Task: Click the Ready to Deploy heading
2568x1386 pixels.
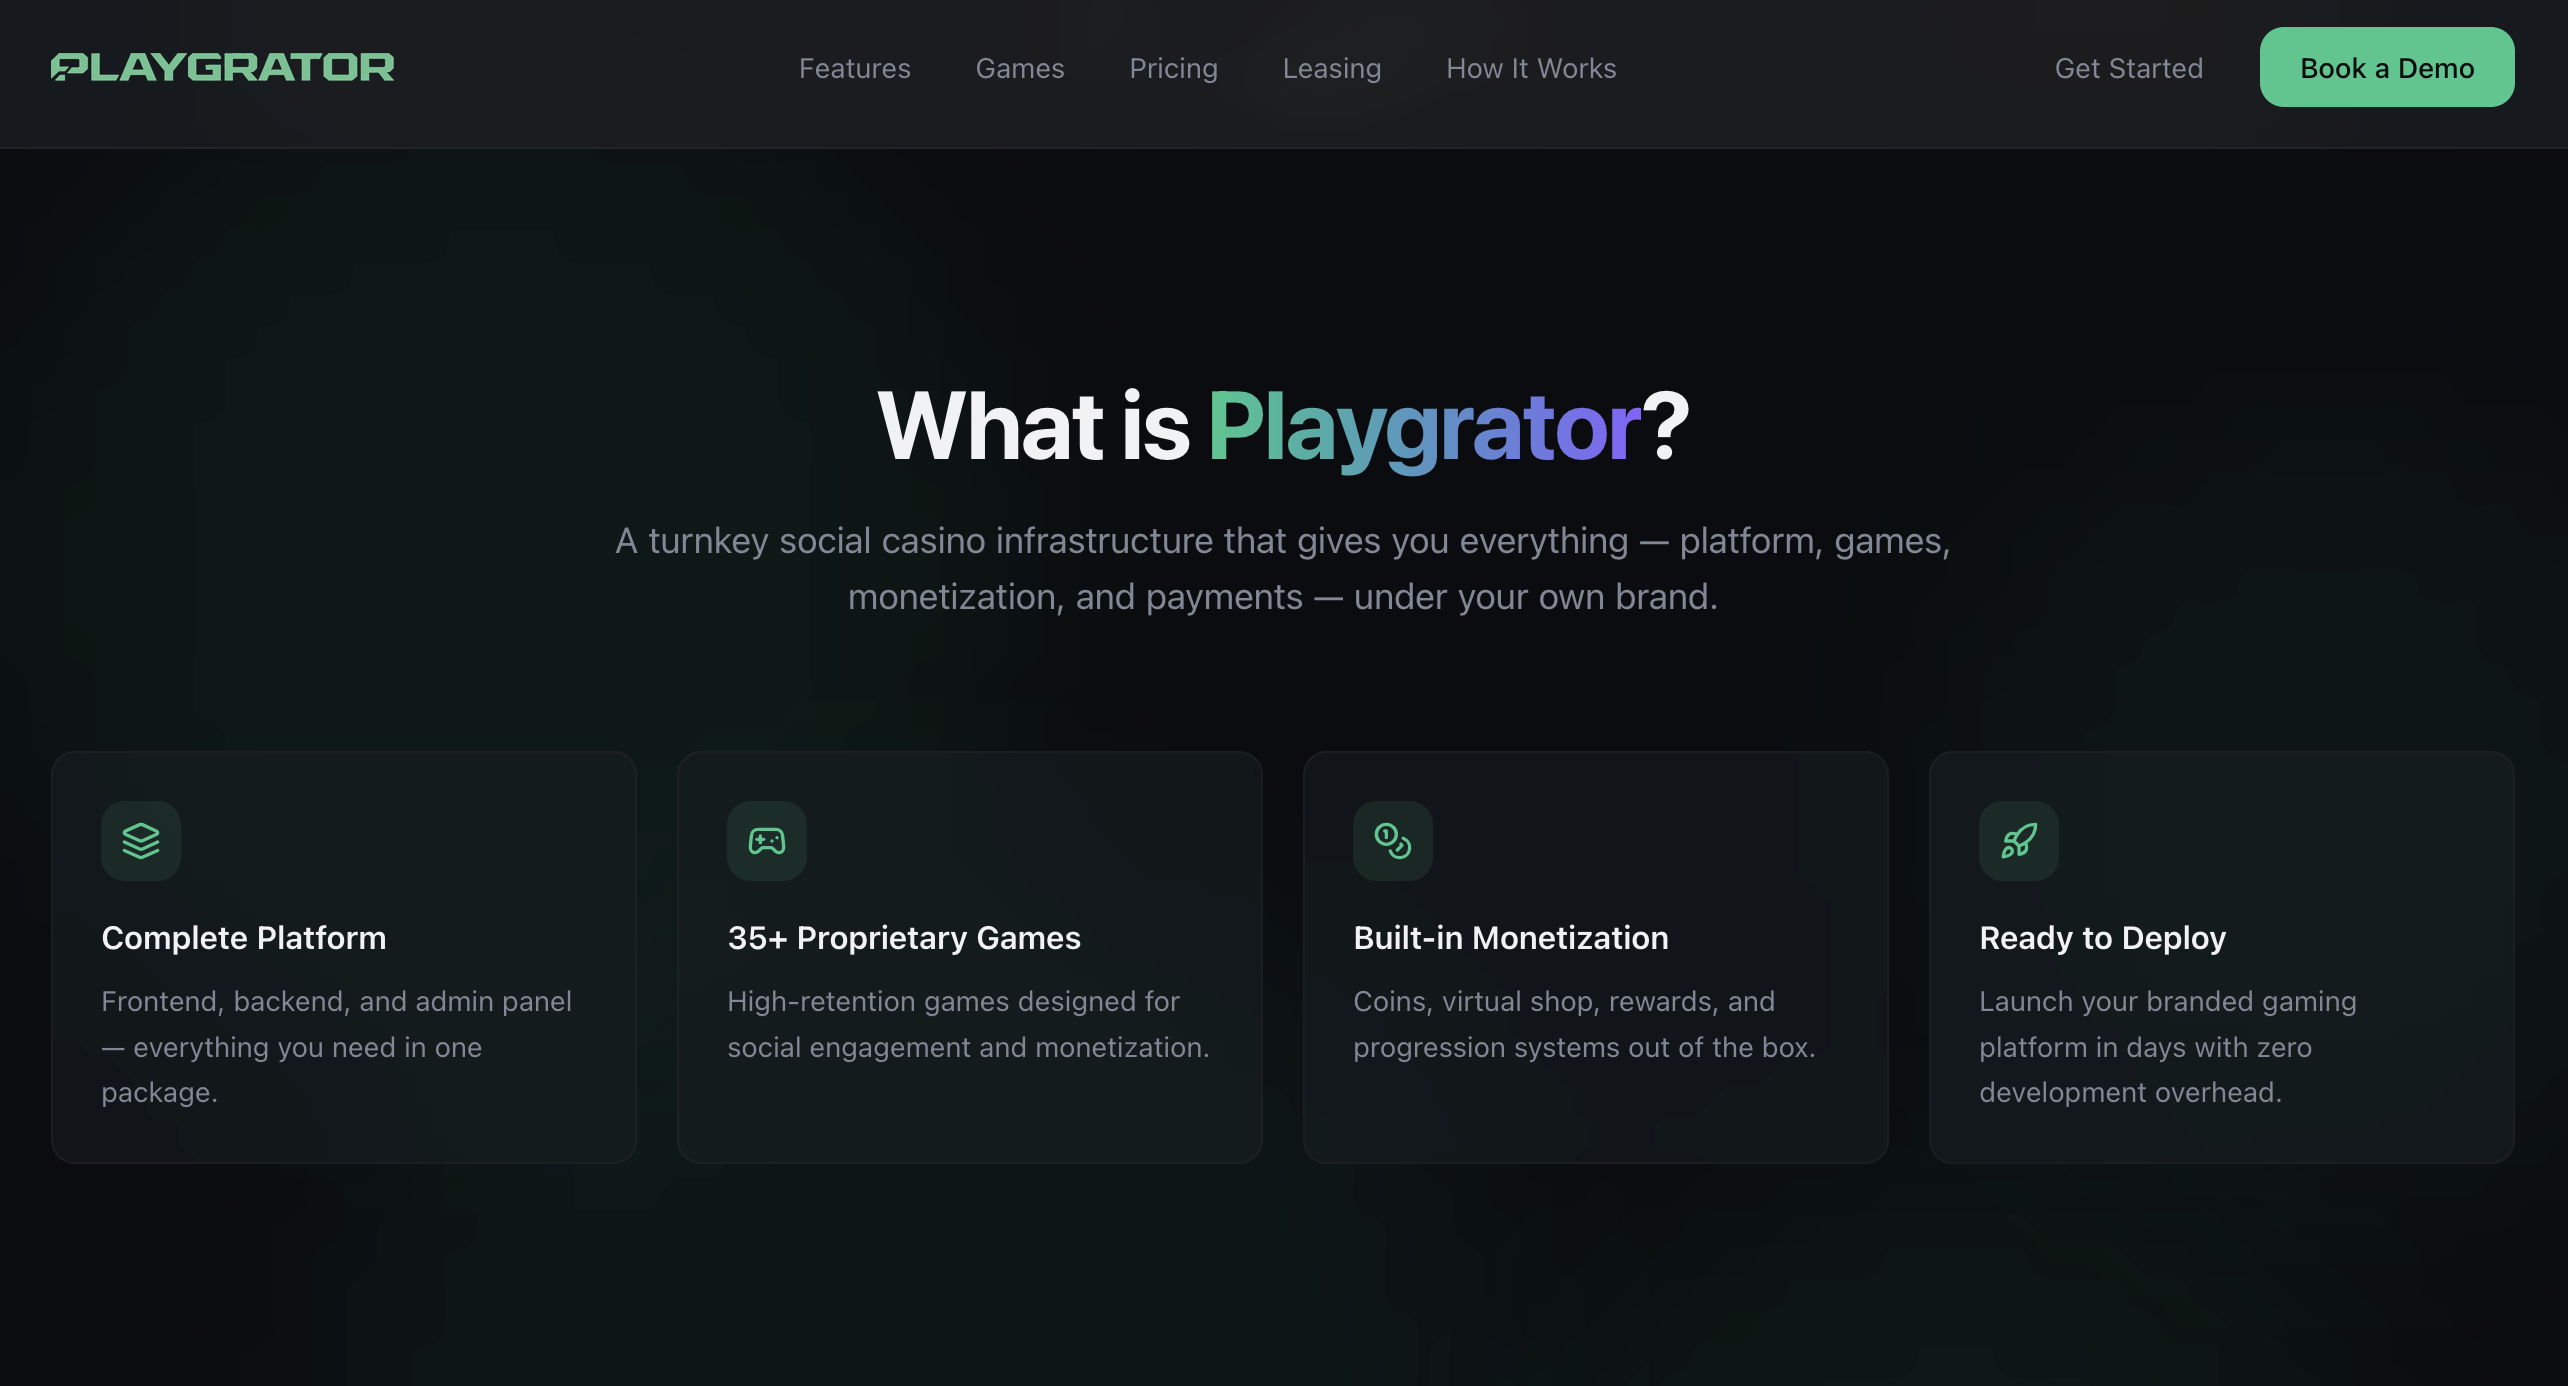Action: 2102,938
